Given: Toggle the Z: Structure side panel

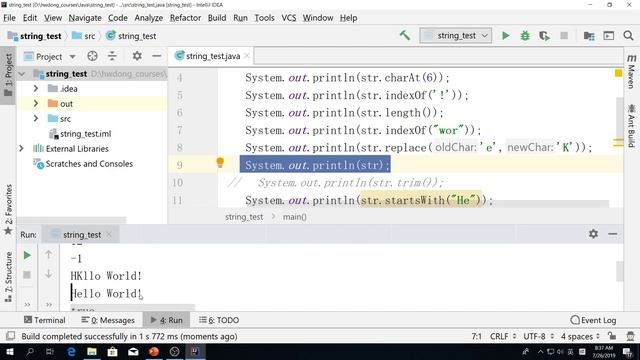Looking at the screenshot, I should [8, 277].
